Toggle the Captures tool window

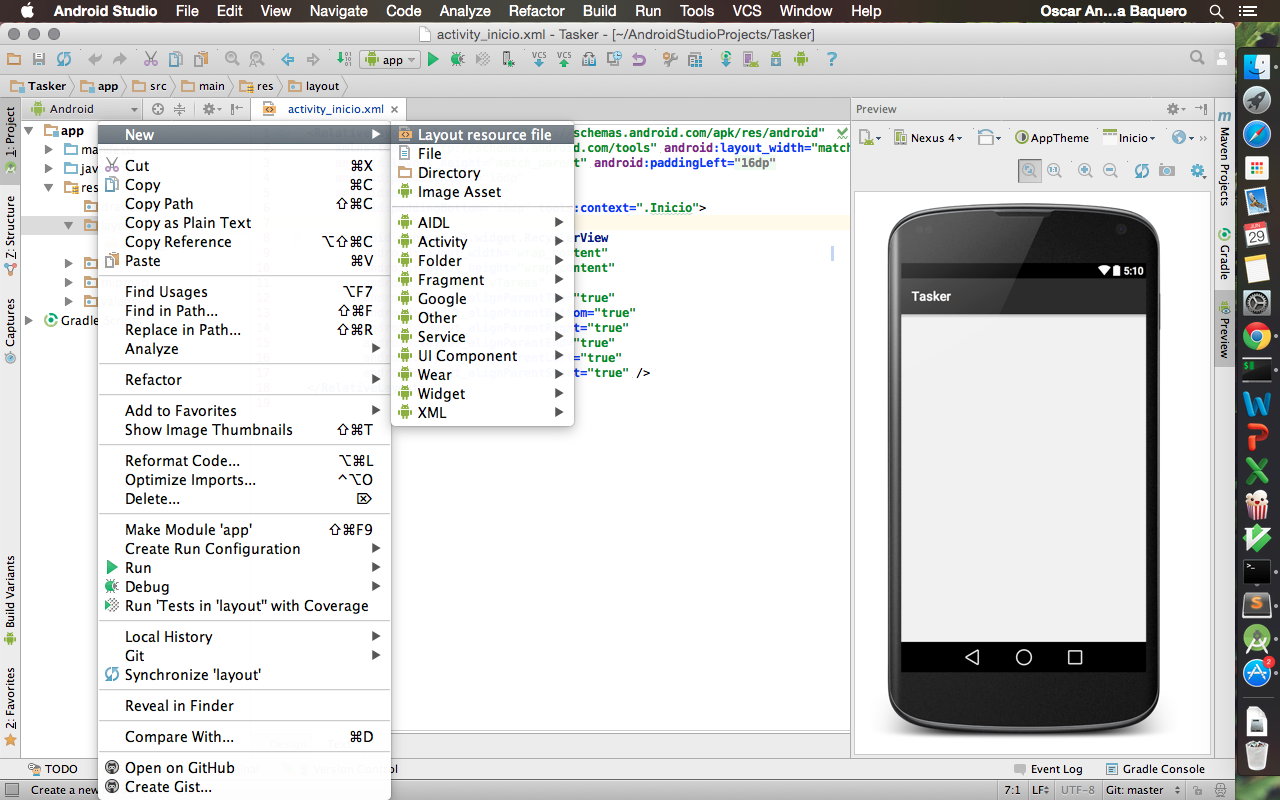[11, 330]
